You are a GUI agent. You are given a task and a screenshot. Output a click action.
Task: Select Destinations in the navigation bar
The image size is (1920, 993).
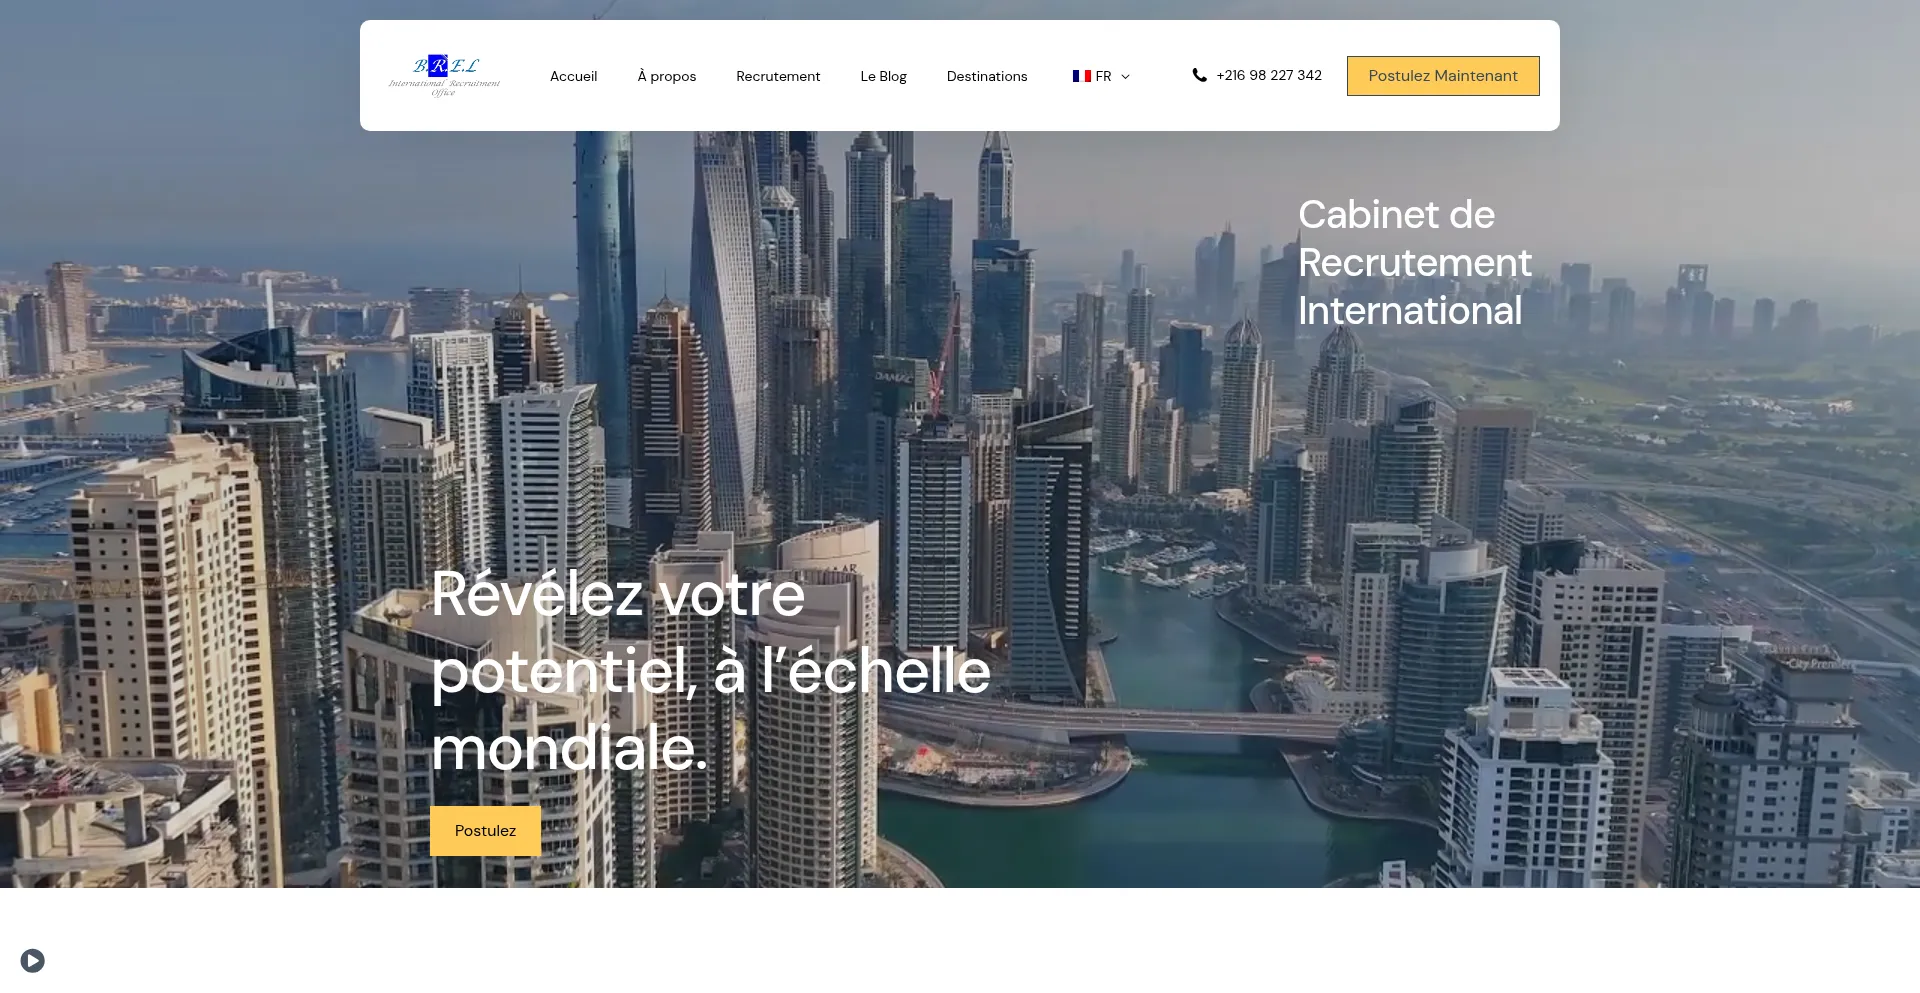(x=987, y=76)
